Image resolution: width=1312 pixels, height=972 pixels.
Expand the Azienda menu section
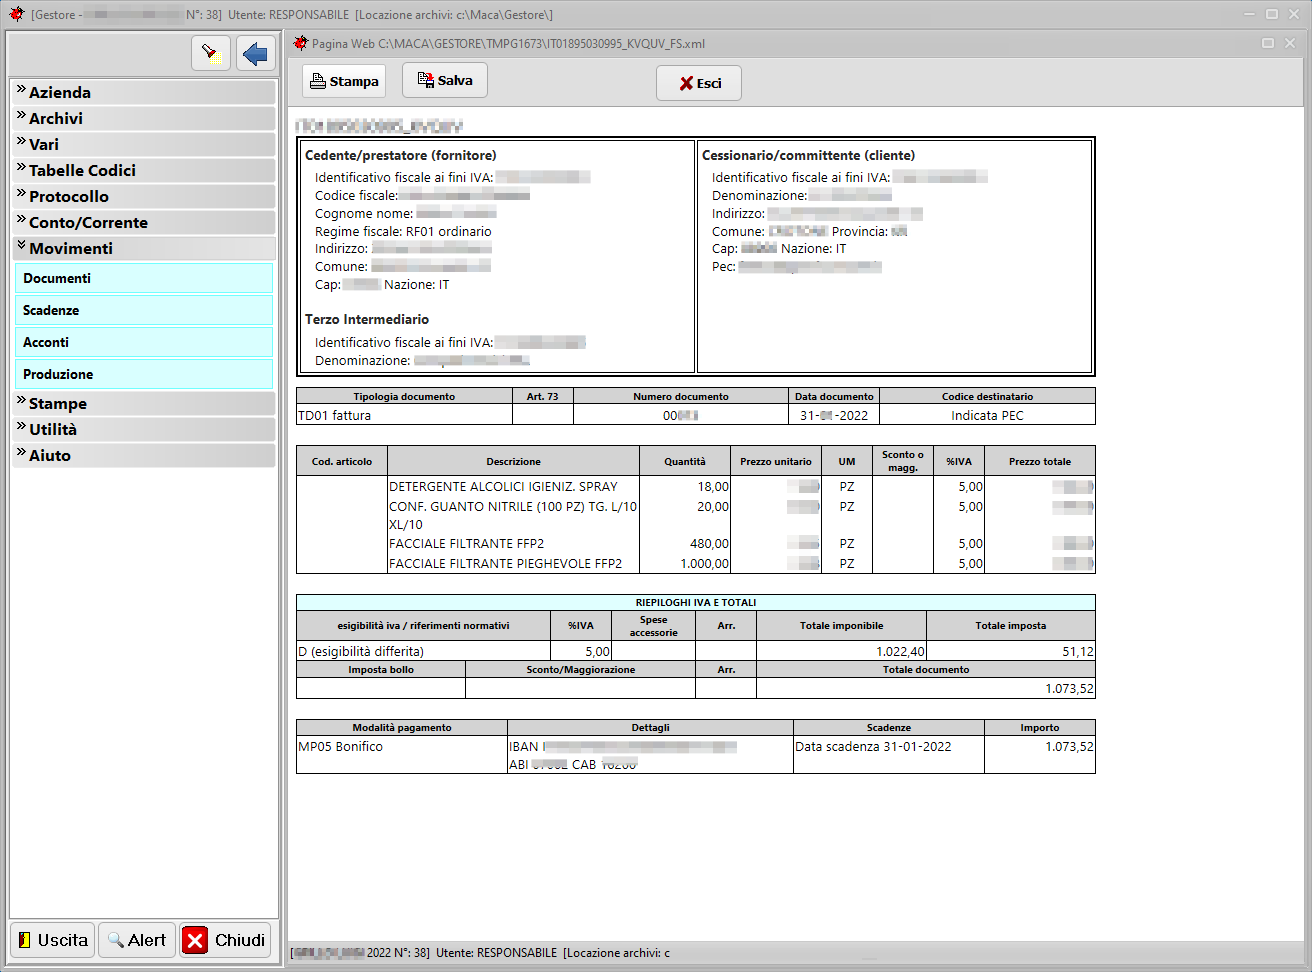[x=143, y=92]
